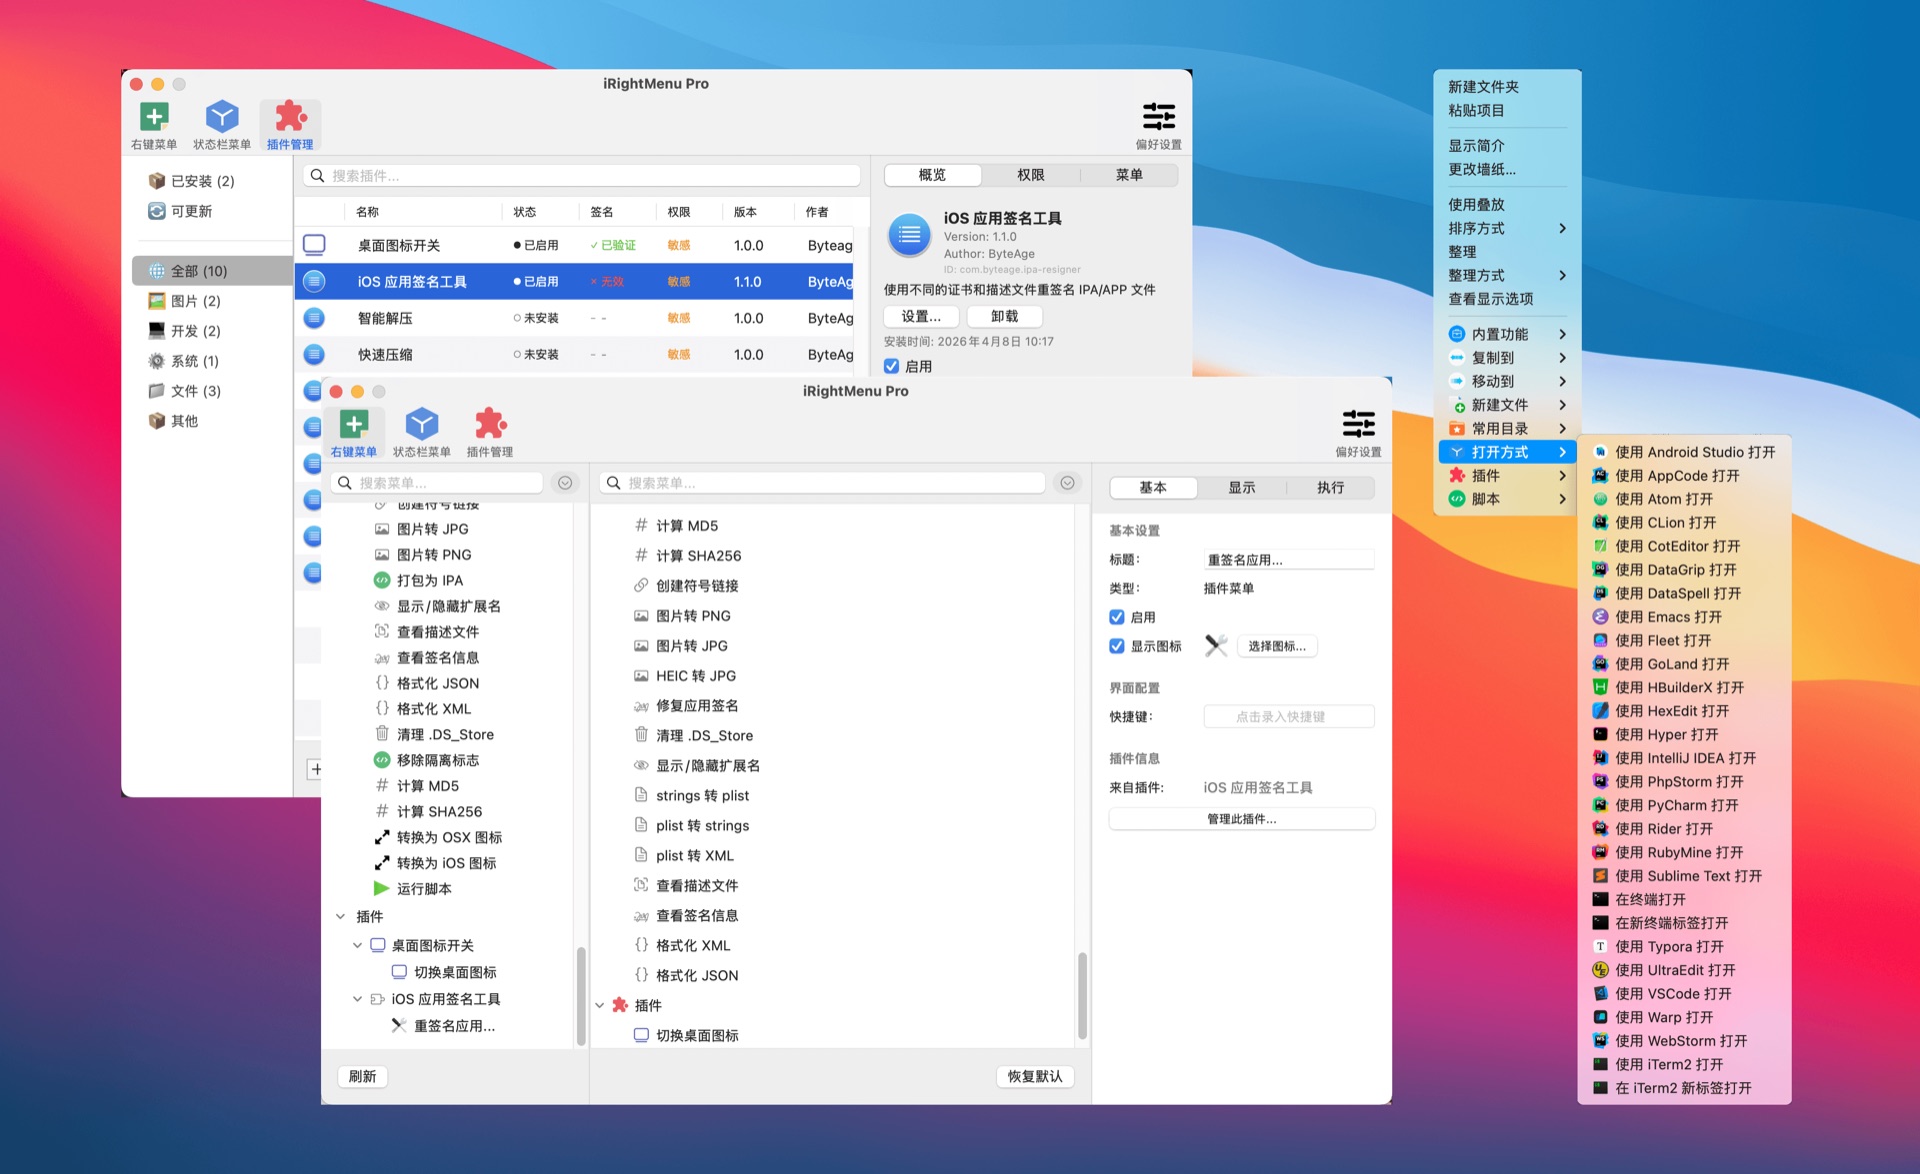Select 插件管理 puzzle icon in back window
This screenshot has width=1920, height=1174.
point(290,117)
